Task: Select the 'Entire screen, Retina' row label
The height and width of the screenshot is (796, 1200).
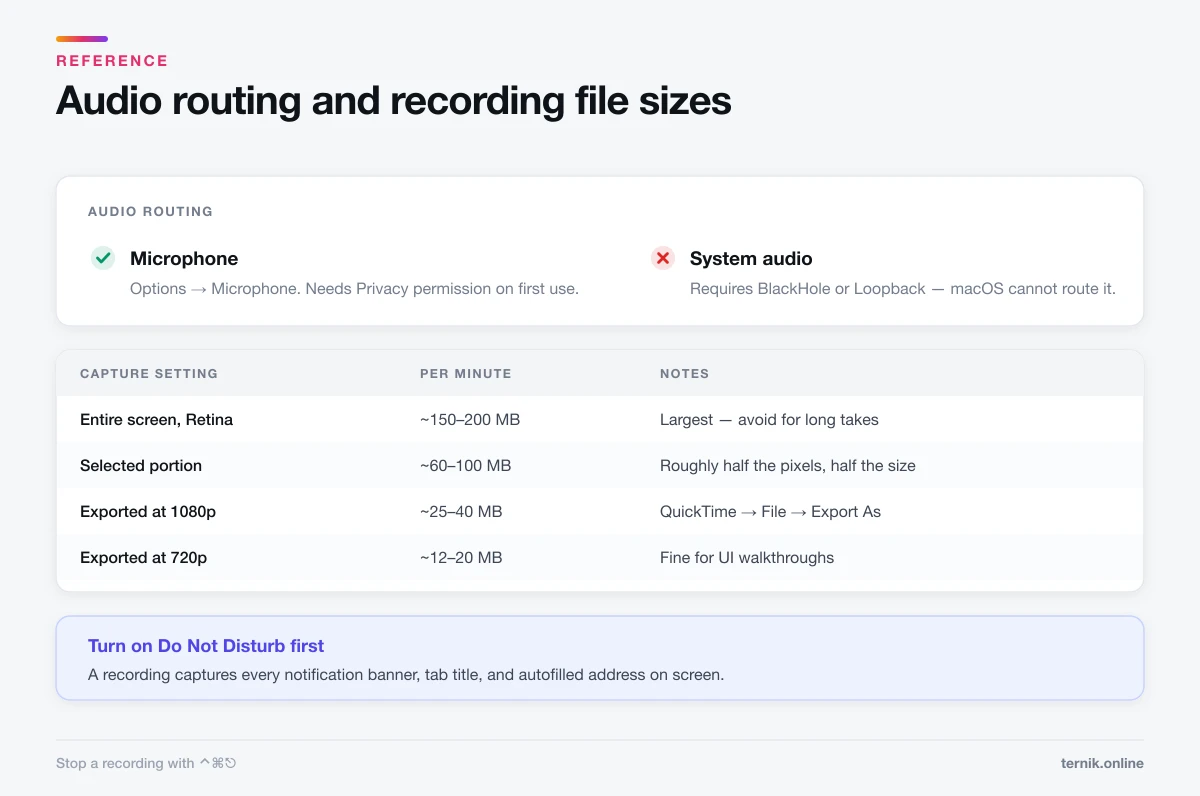Action: click(156, 420)
